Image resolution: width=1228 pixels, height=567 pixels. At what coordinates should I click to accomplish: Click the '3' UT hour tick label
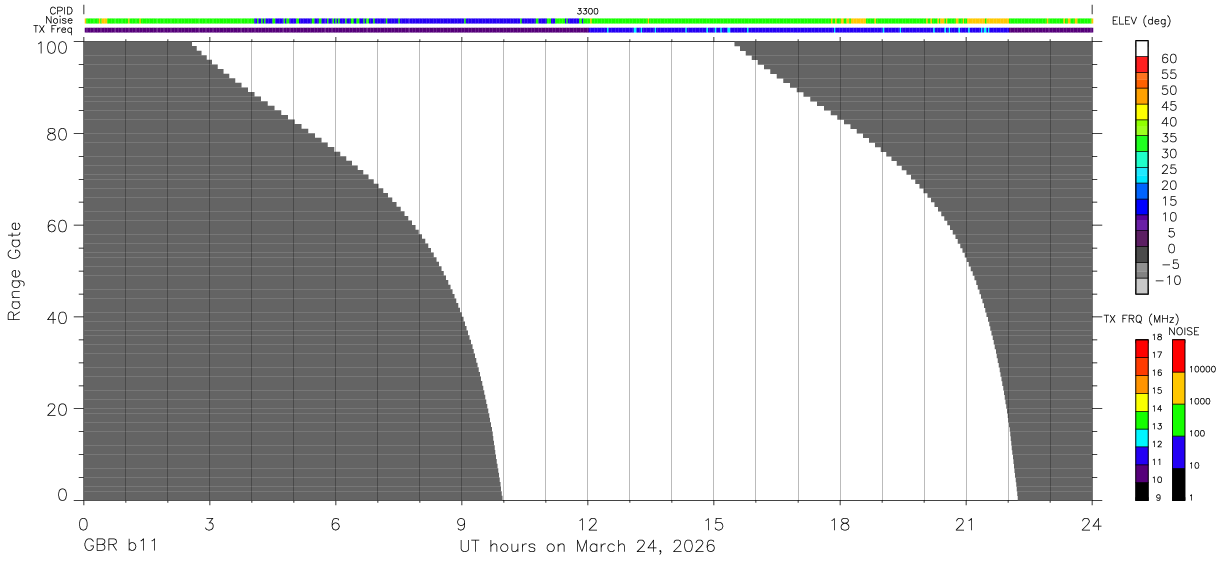209,523
